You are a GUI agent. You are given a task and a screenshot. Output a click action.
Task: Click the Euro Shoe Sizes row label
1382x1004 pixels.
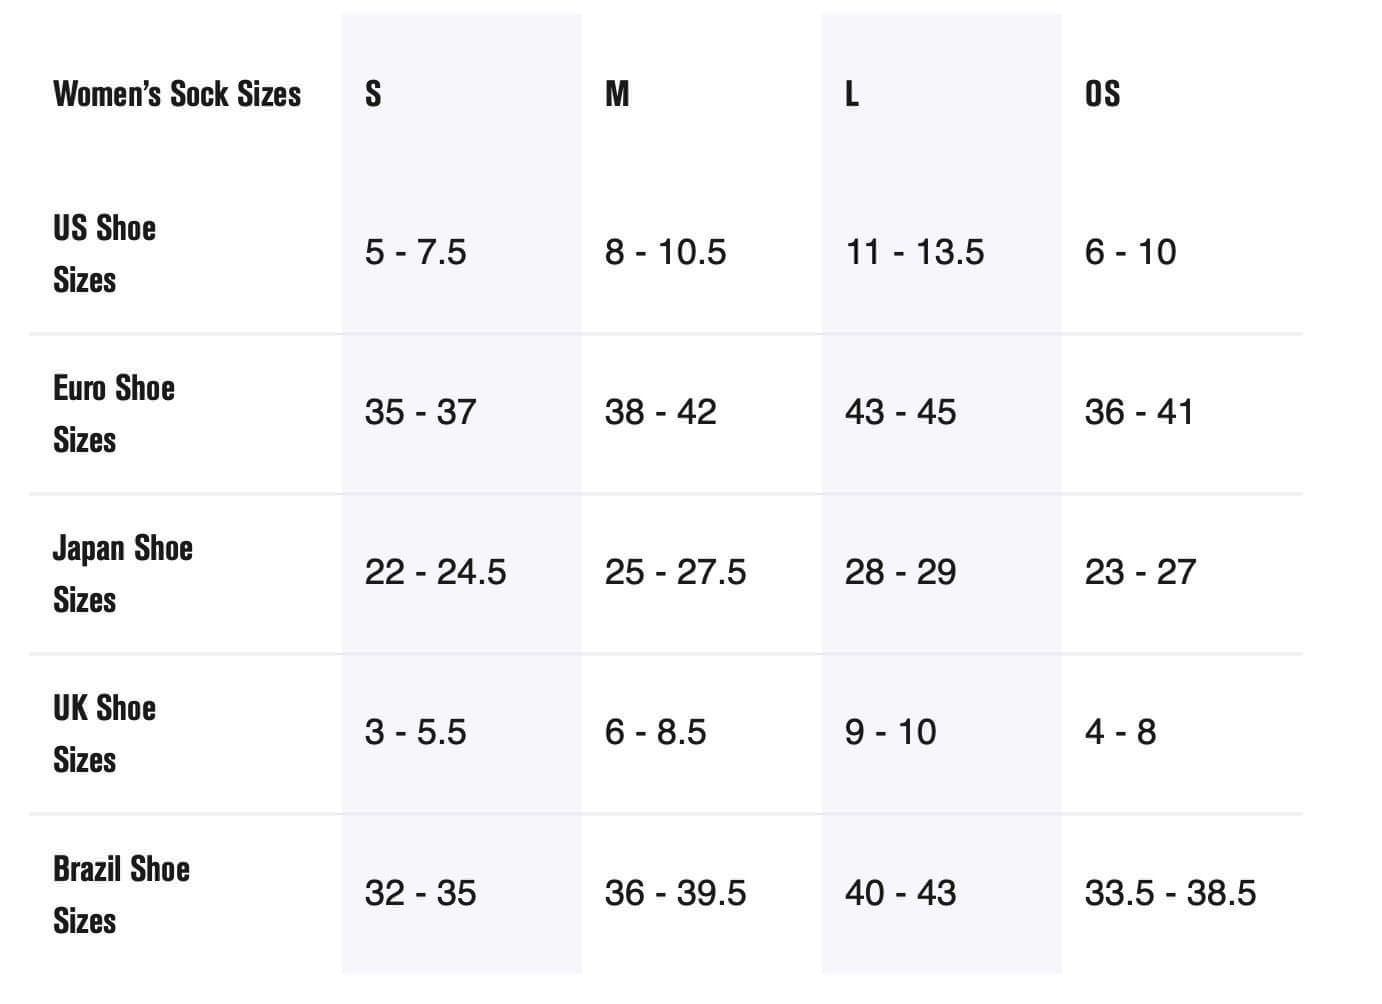114,413
